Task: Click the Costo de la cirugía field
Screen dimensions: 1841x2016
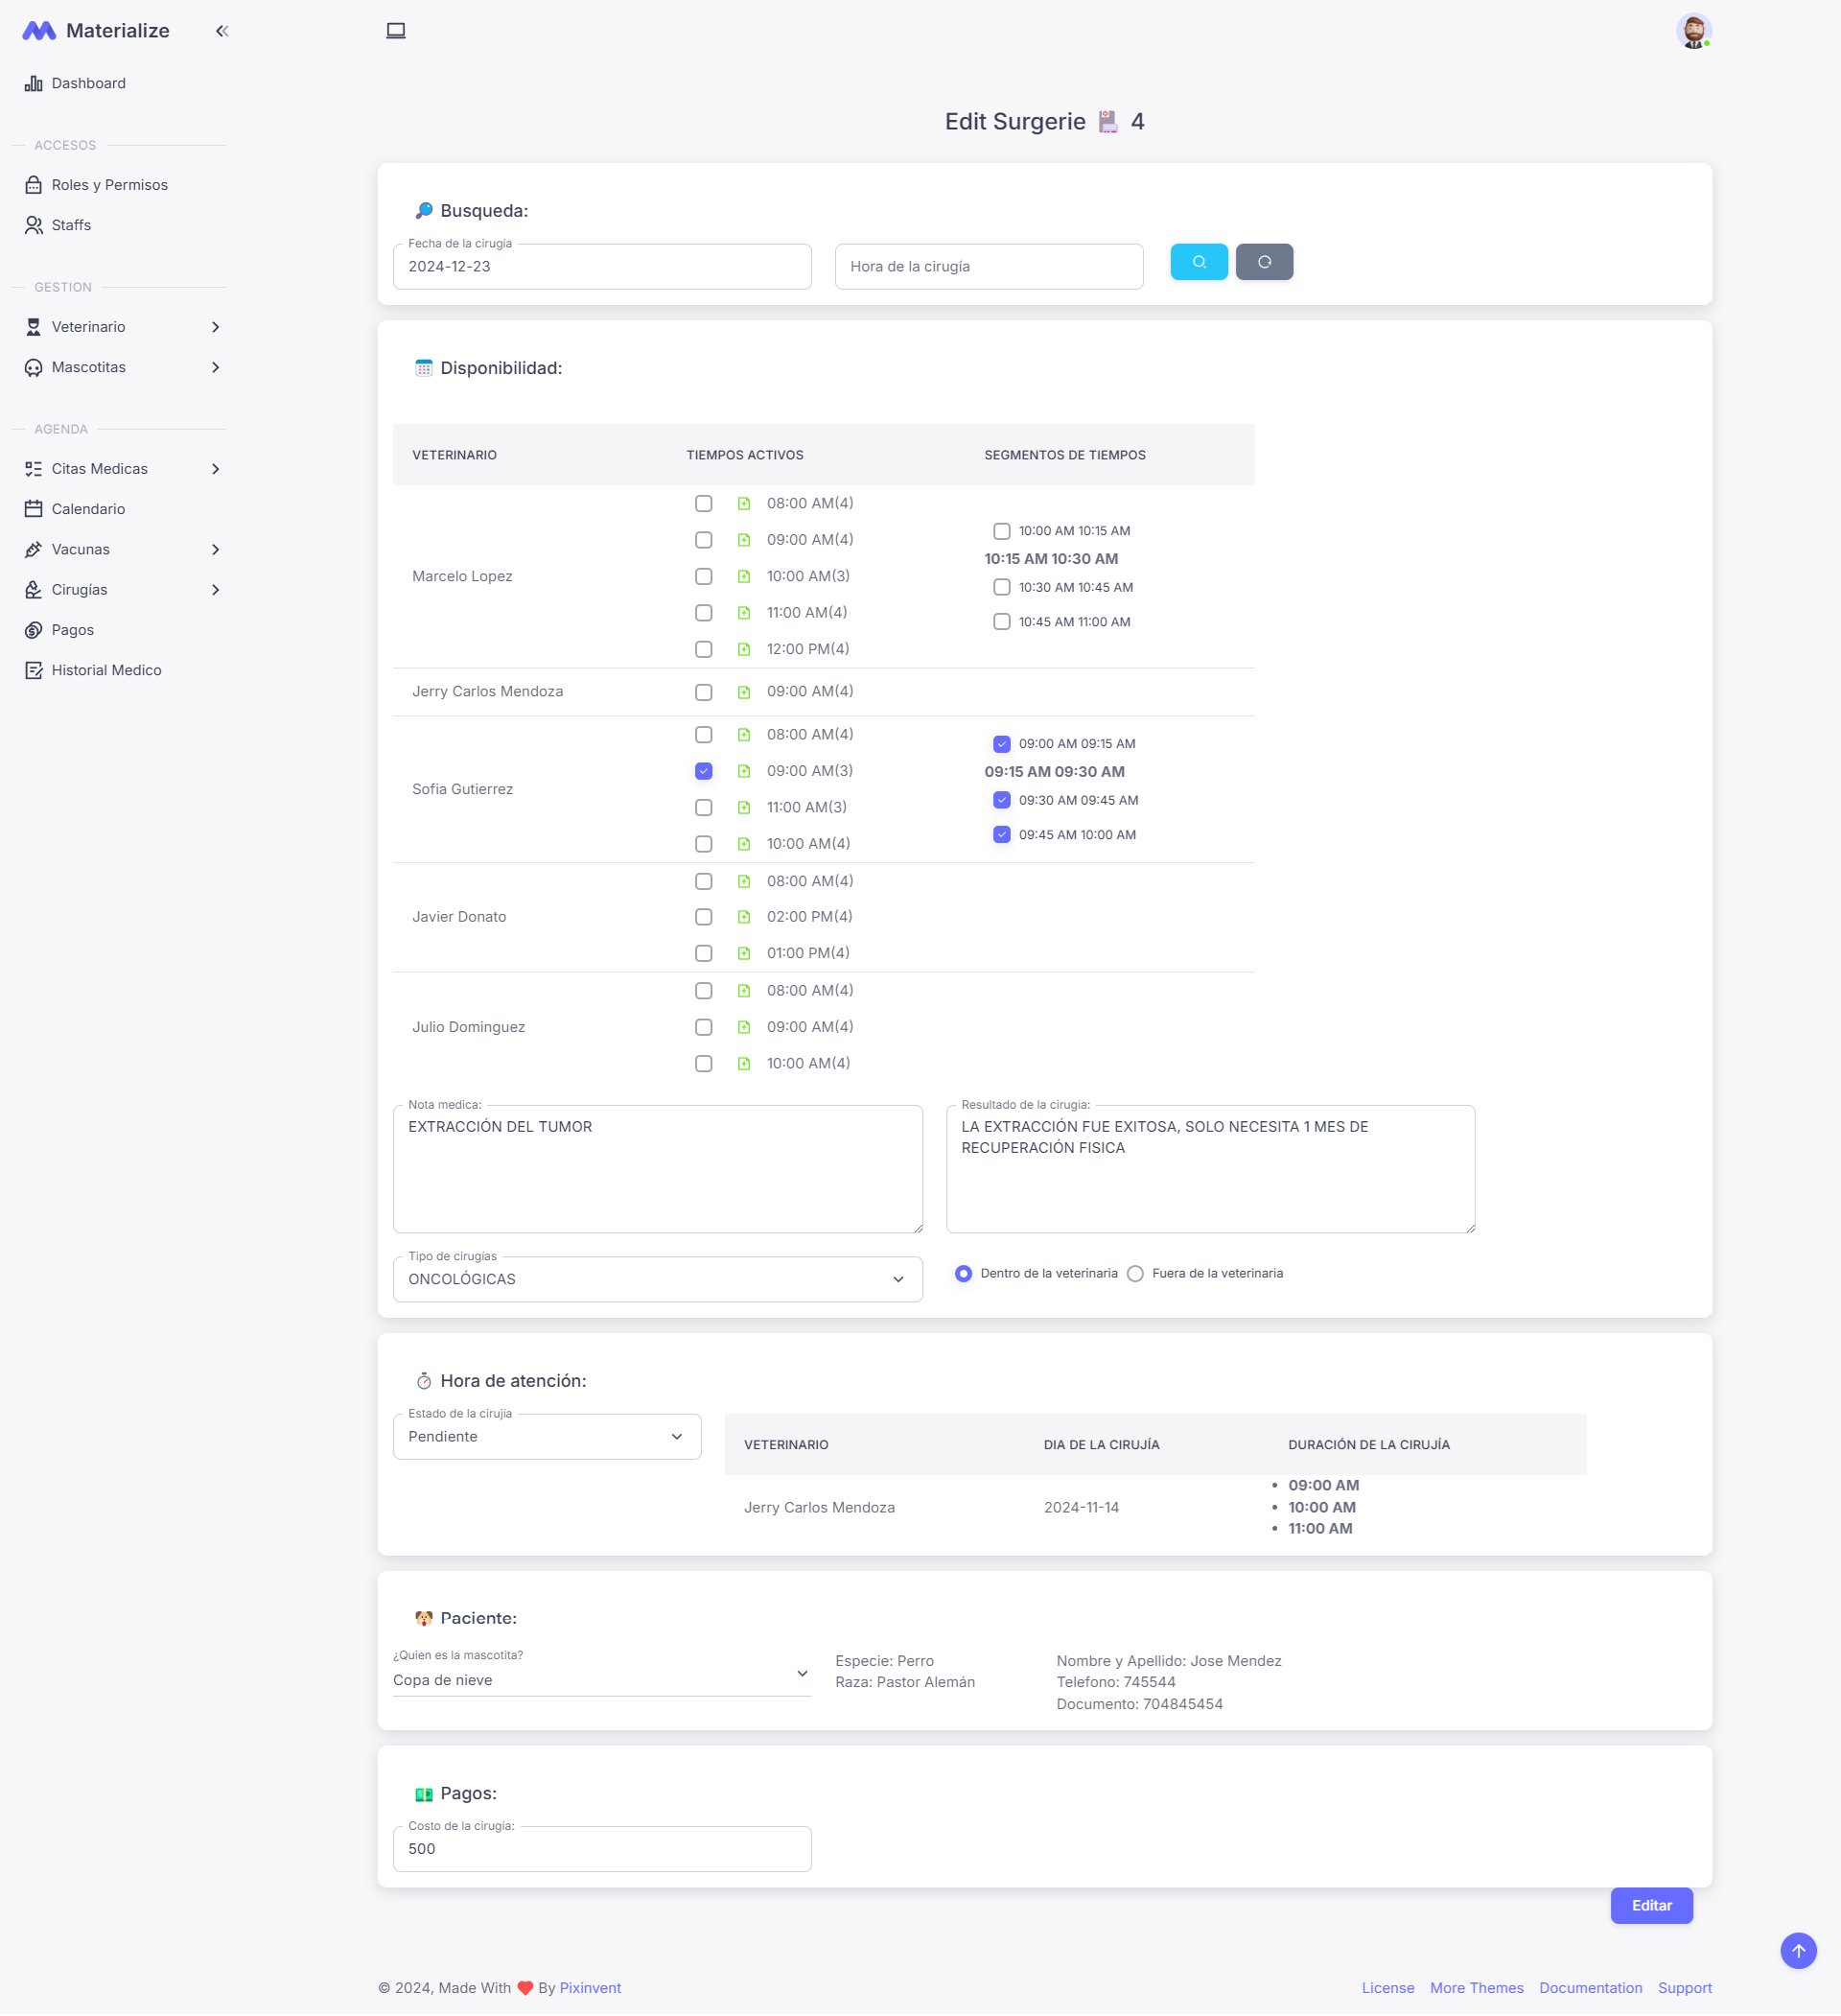Action: [x=602, y=1849]
